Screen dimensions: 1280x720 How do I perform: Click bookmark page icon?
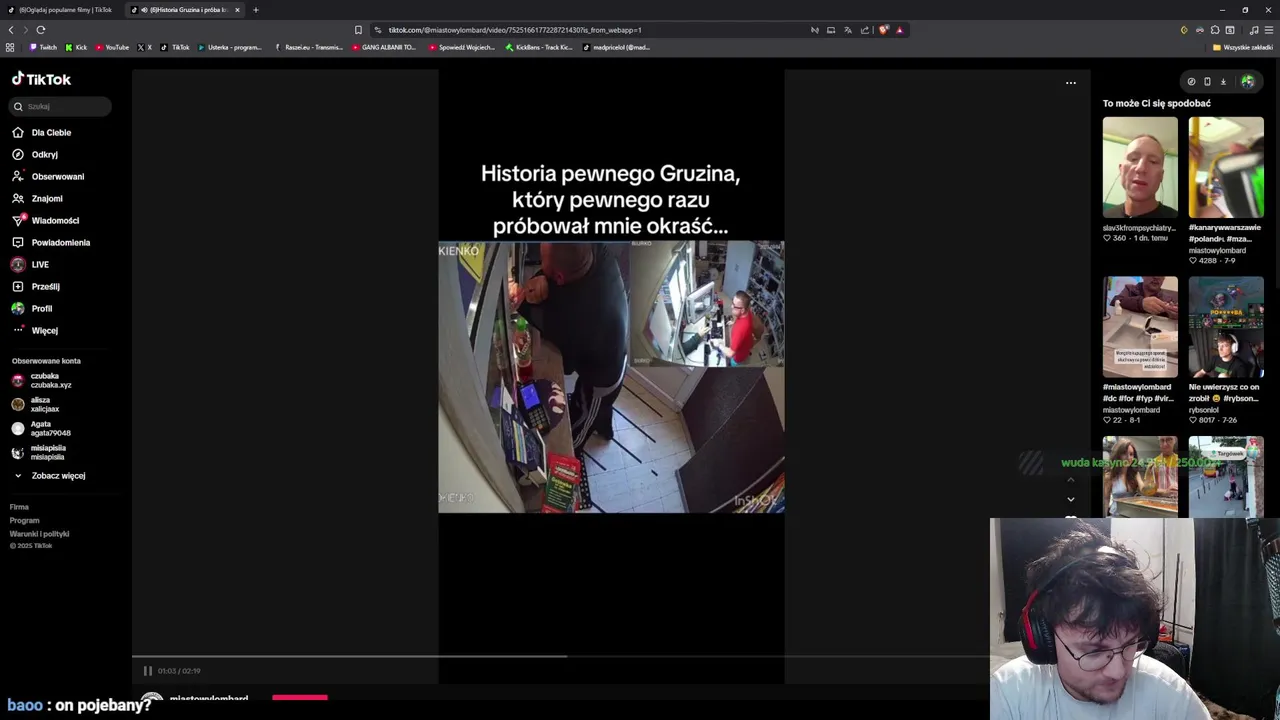tap(358, 30)
